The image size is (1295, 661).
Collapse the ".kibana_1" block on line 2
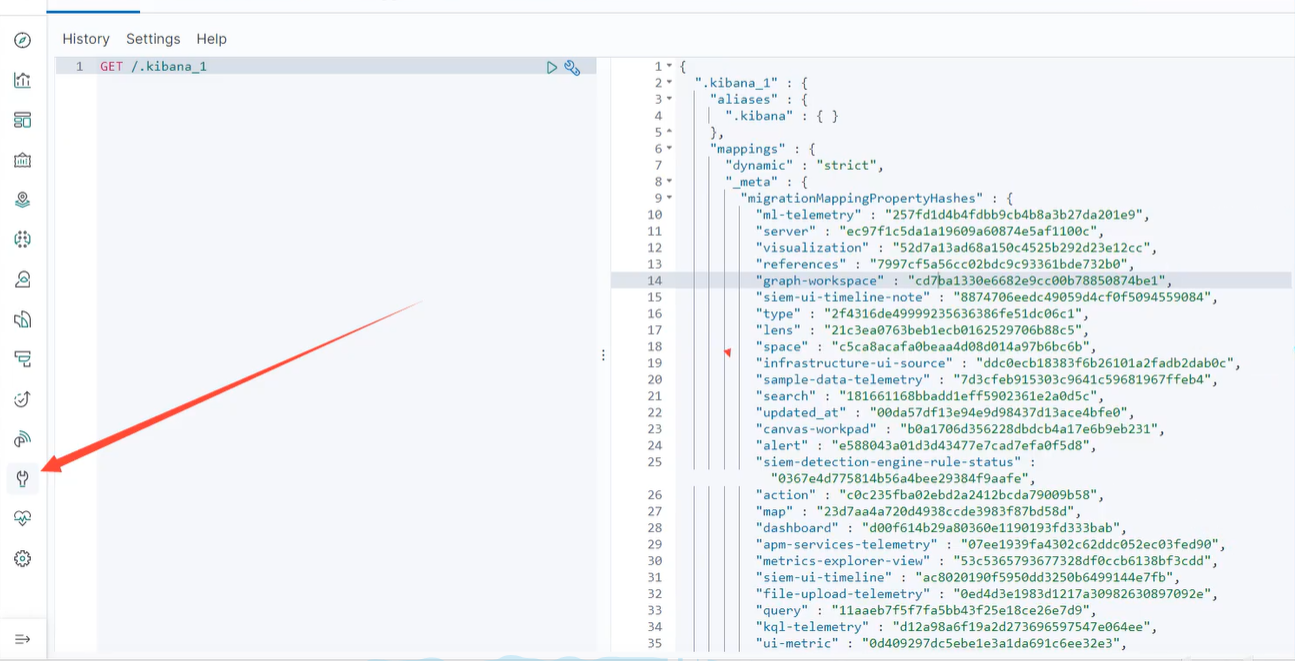click(669, 83)
